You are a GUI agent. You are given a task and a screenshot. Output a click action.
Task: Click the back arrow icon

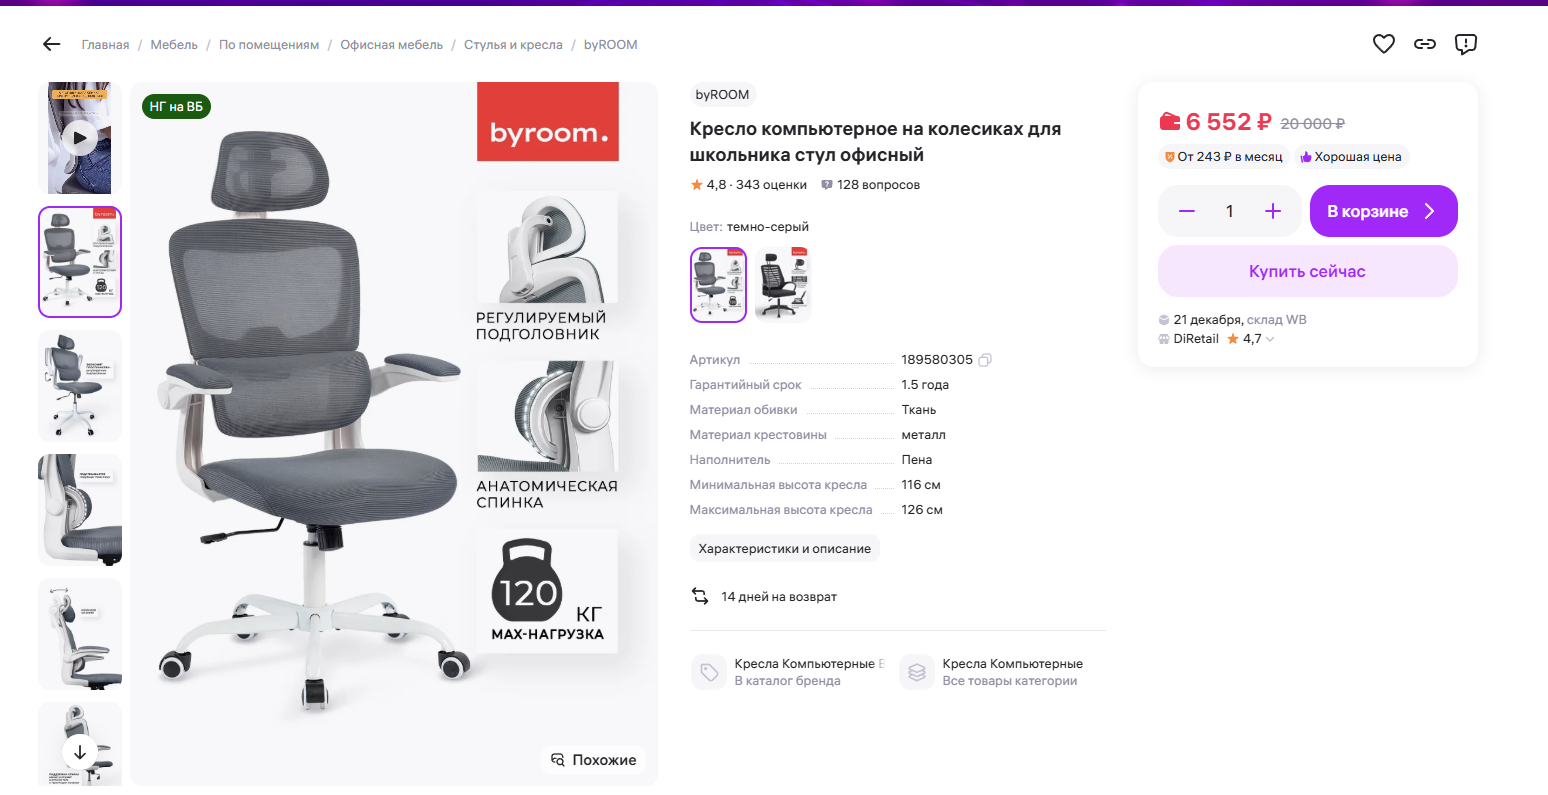pyautogui.click(x=52, y=44)
